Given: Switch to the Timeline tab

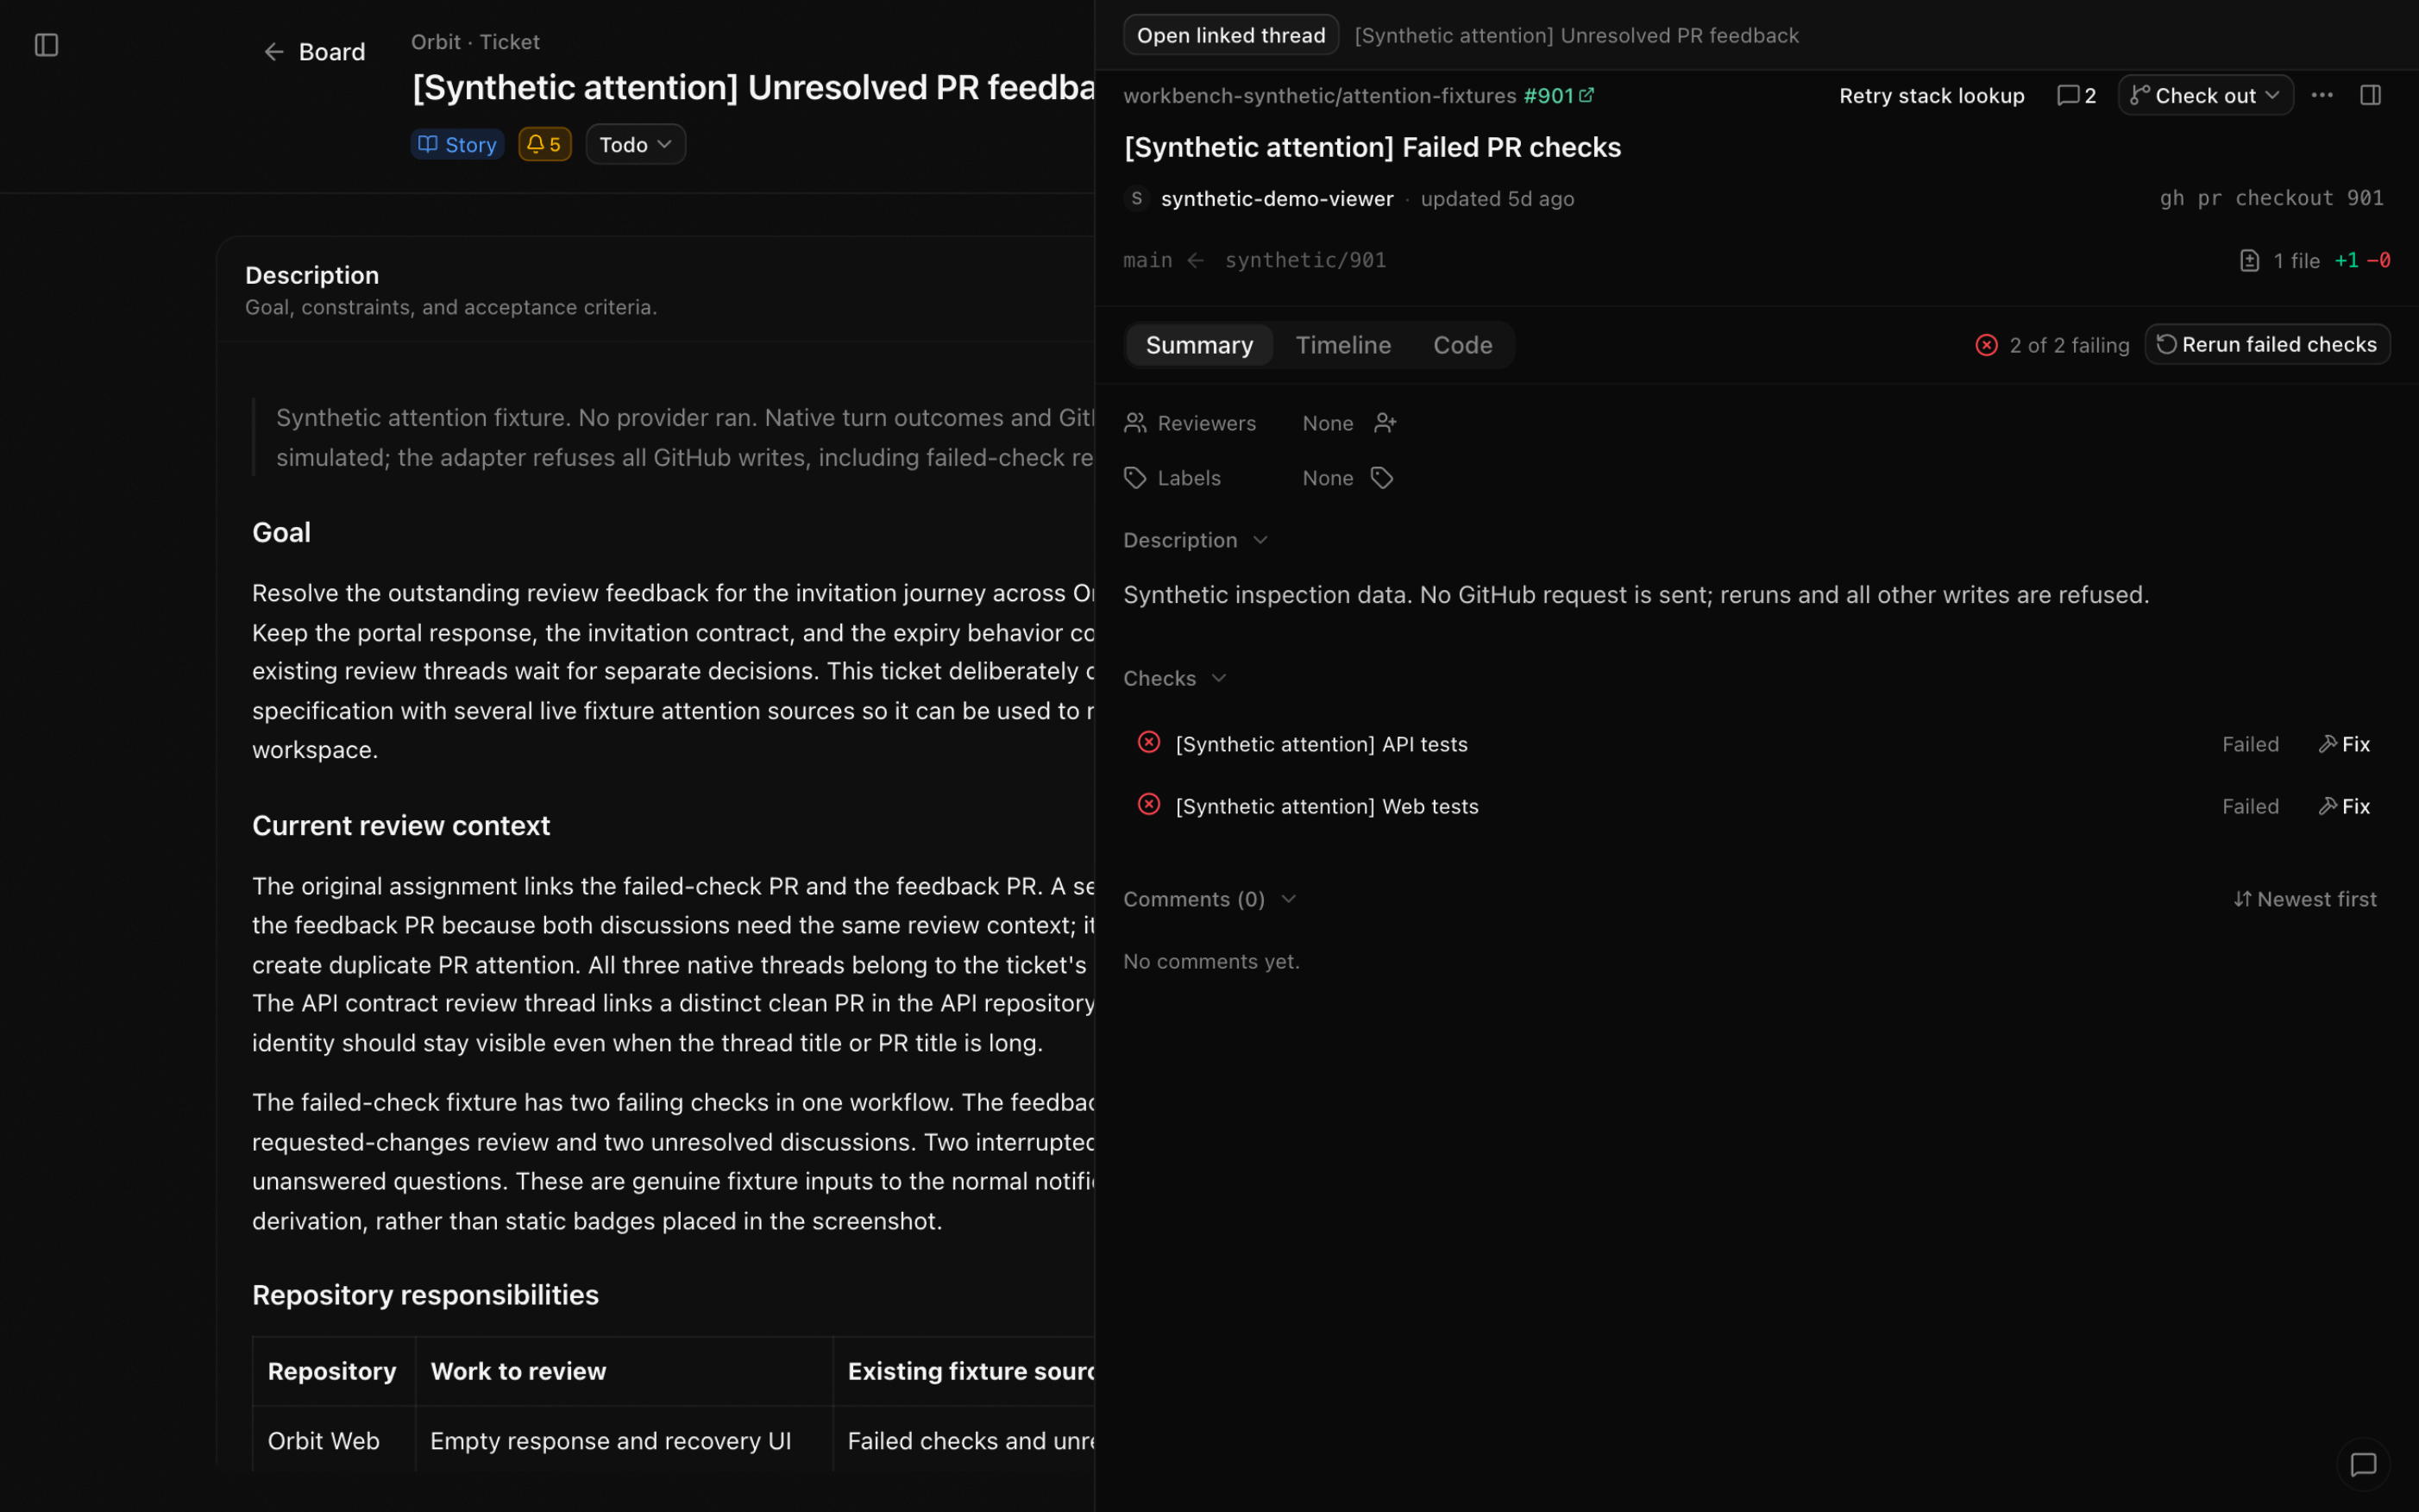Looking at the screenshot, I should click(1343, 345).
